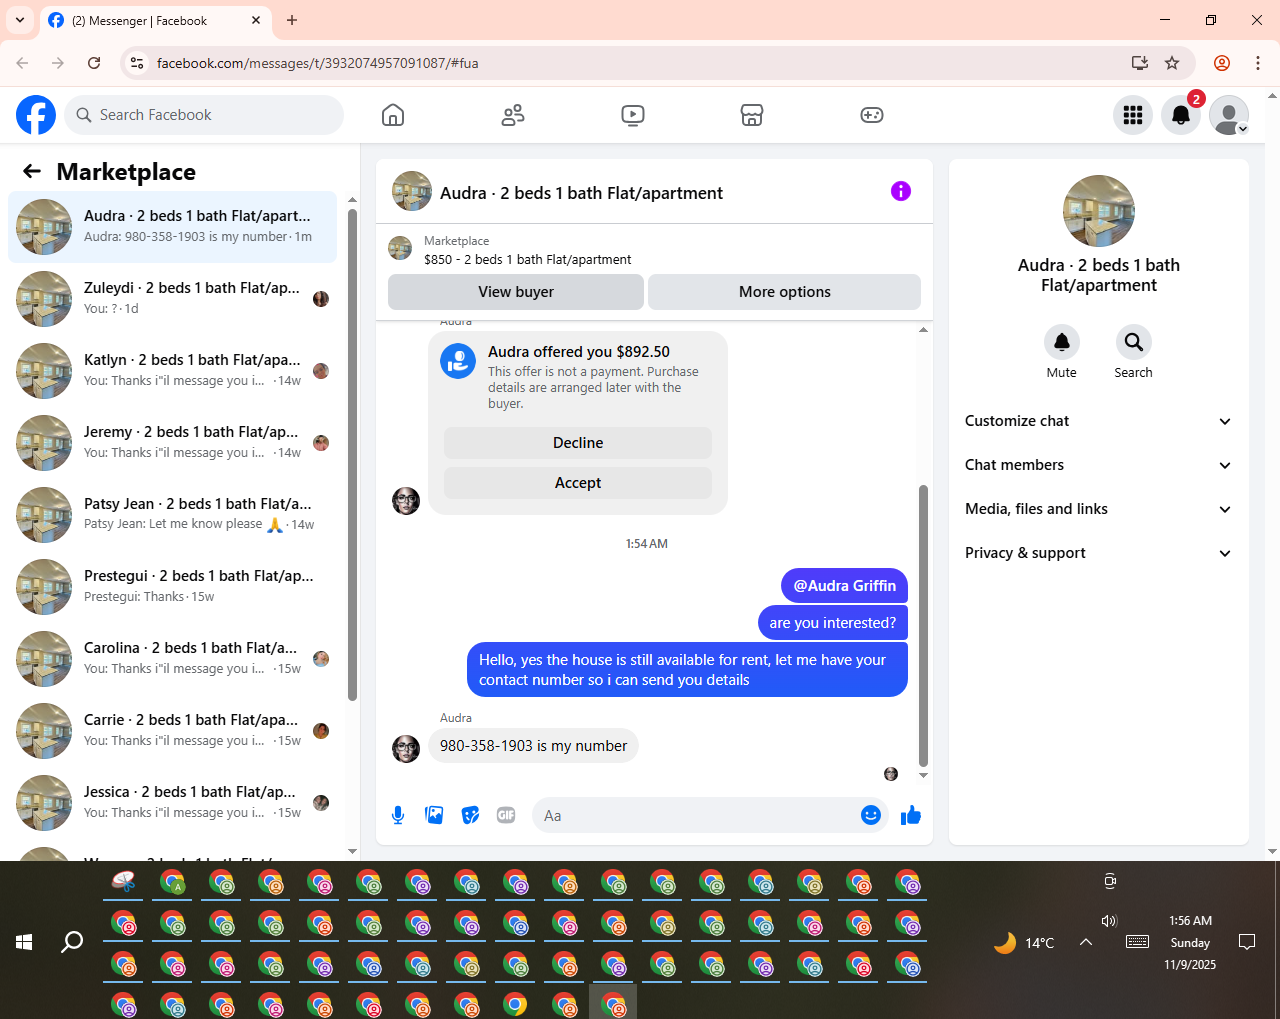Open Facebook Home icon
The image size is (1280, 1019).
click(393, 115)
